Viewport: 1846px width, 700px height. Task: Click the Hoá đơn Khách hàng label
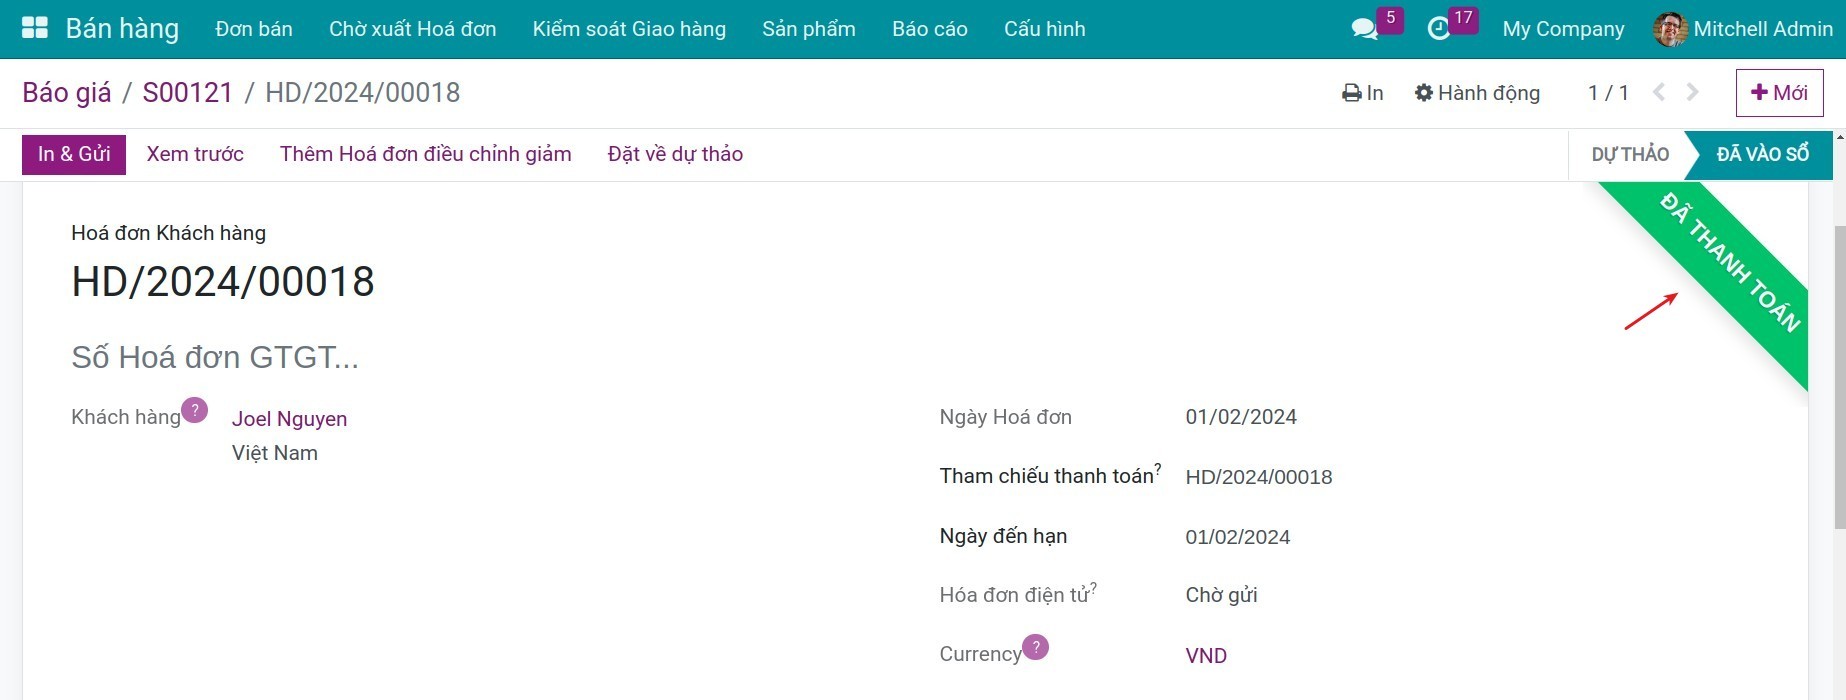click(169, 233)
